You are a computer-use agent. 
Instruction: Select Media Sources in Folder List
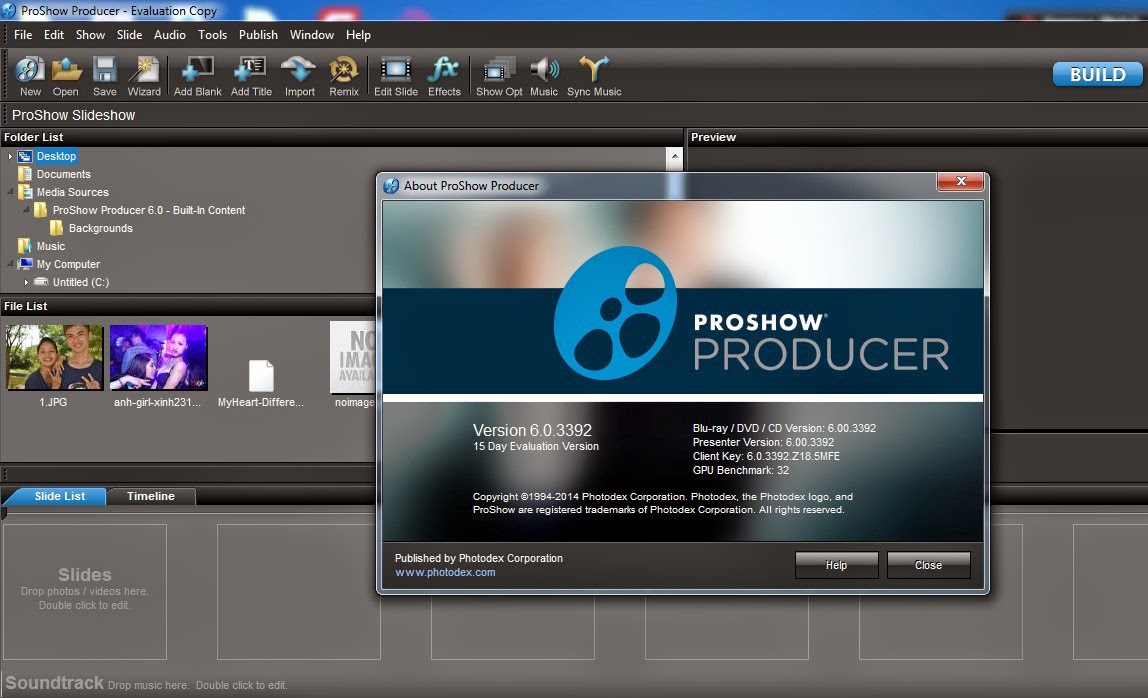[x=72, y=192]
